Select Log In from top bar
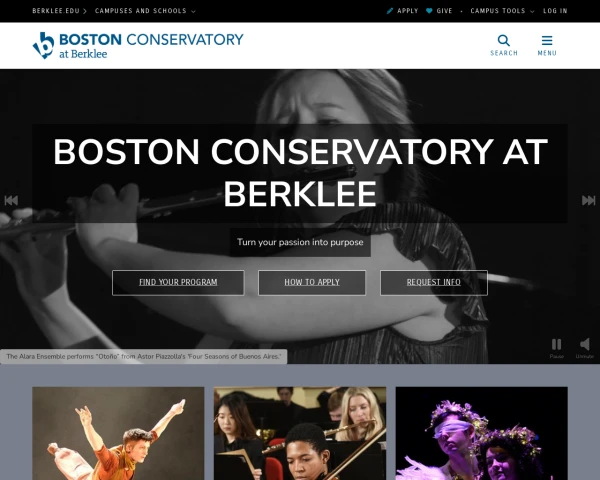The height and width of the screenshot is (480, 600). 555,11
